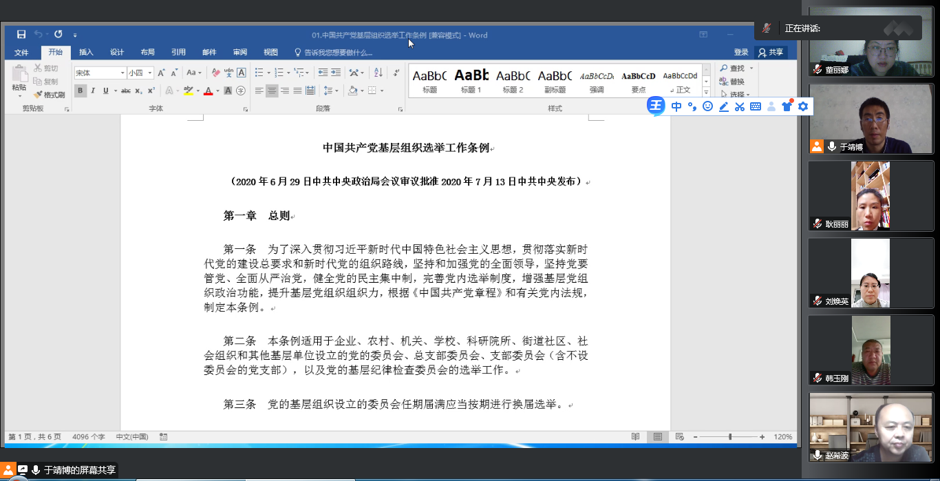Click the Share button
The image size is (942, 481).
click(771, 52)
